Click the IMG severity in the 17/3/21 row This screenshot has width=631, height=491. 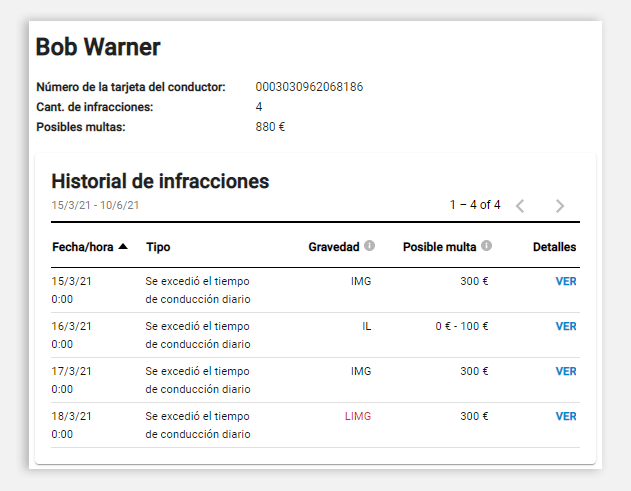(x=361, y=371)
